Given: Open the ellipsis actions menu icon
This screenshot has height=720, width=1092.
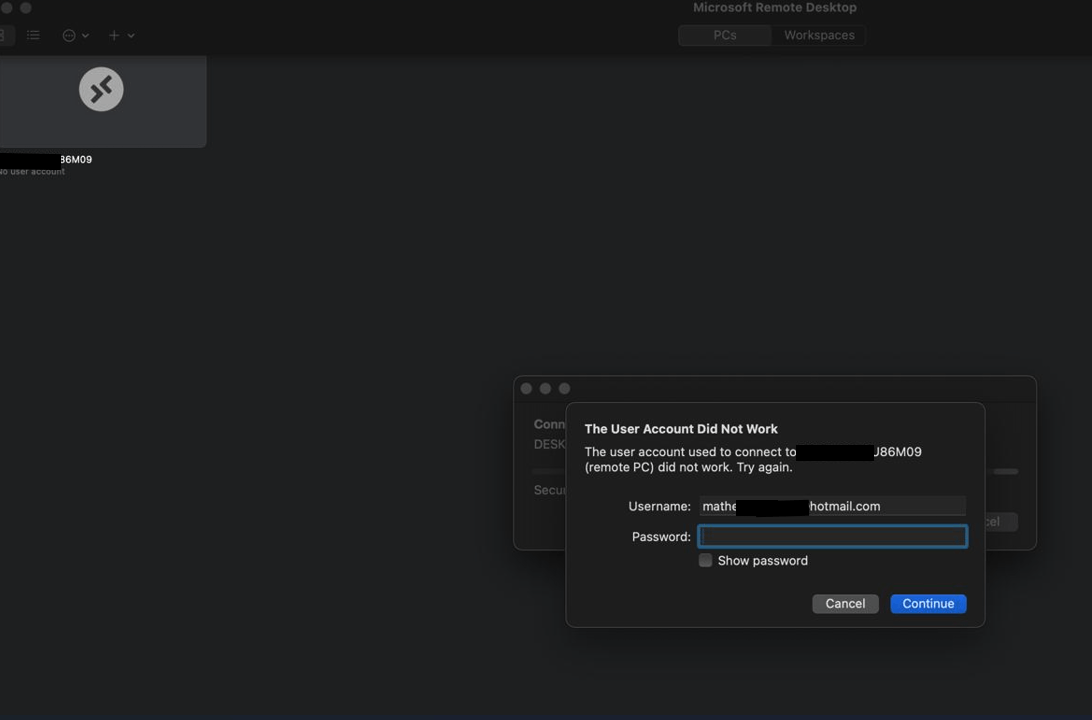Looking at the screenshot, I should [x=69, y=36].
